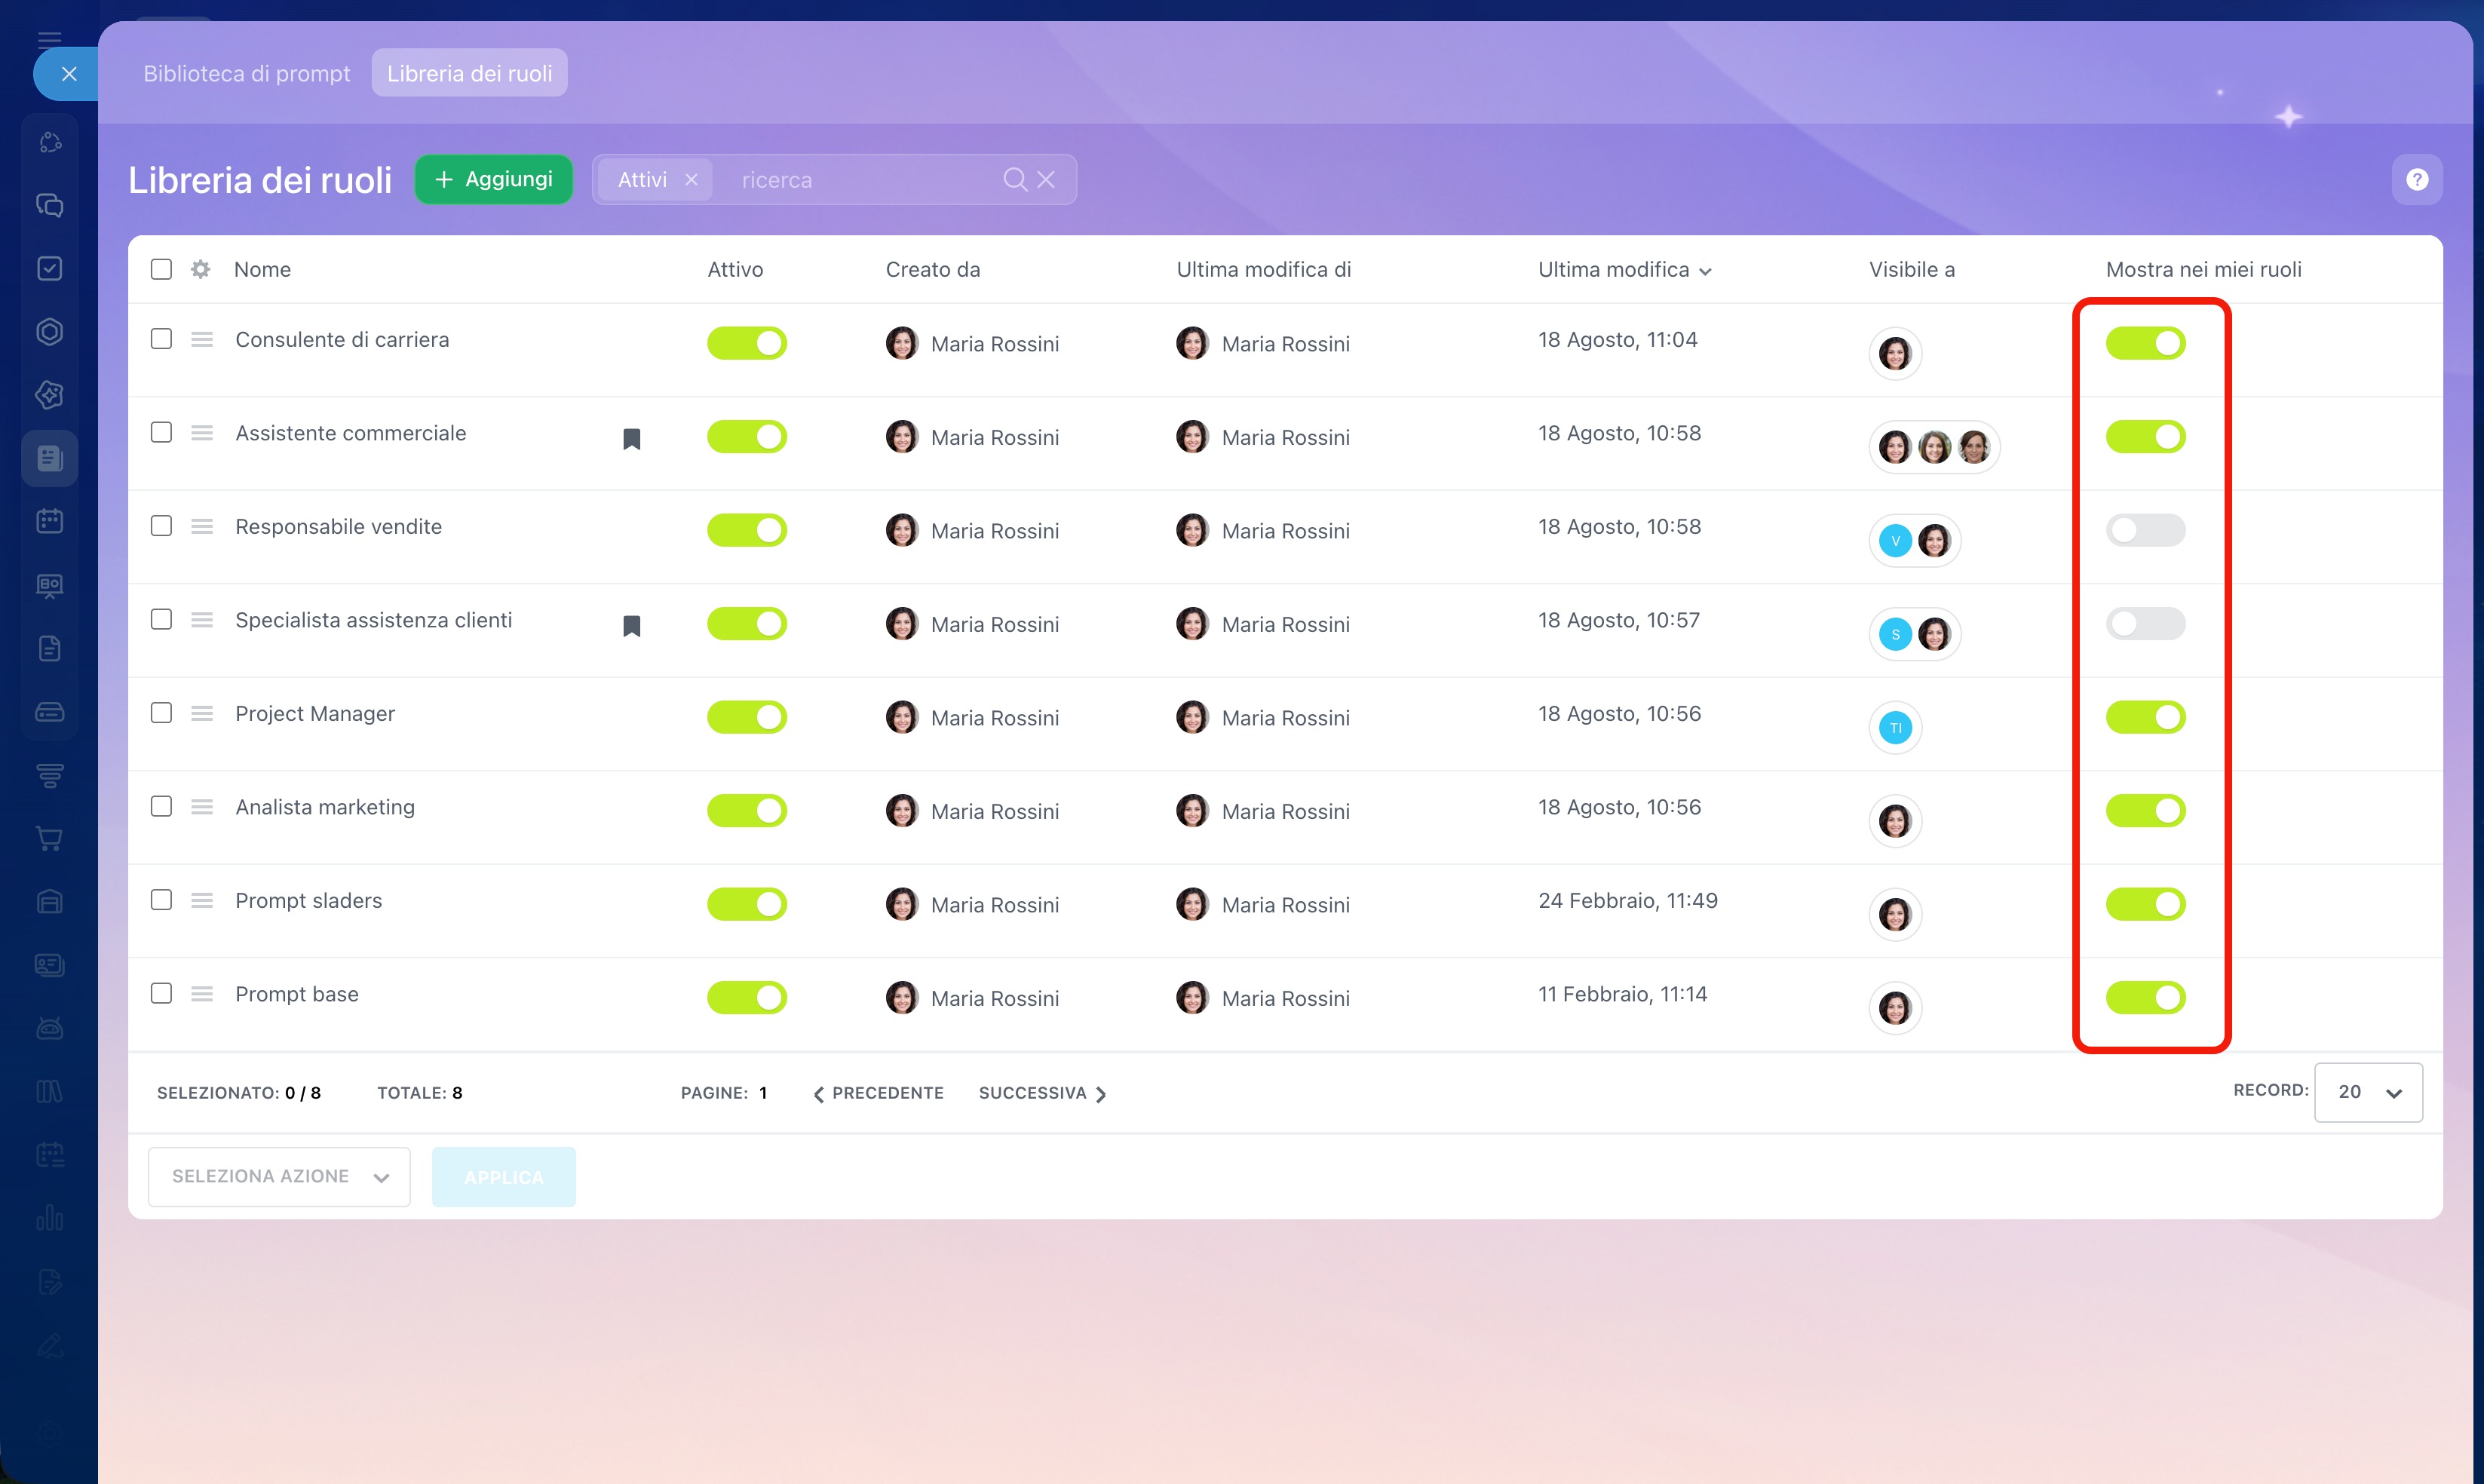Click Visibile a avatars for Assistente commerciale
The height and width of the screenshot is (1484, 2484).
point(1934,447)
